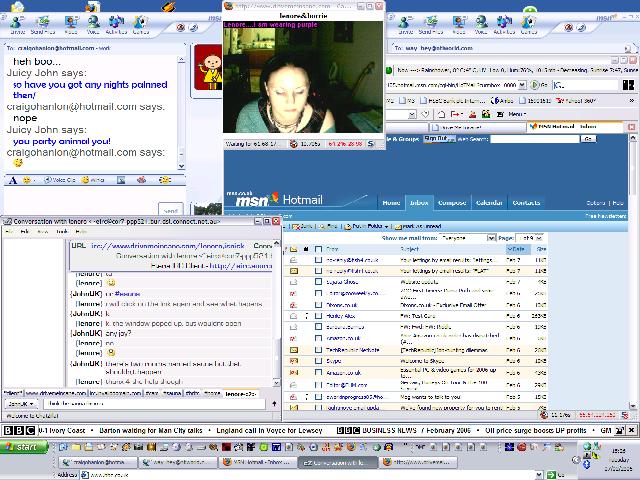
Task: Open JohnUK nickname dropdown in IRC window
Action: [20, 404]
